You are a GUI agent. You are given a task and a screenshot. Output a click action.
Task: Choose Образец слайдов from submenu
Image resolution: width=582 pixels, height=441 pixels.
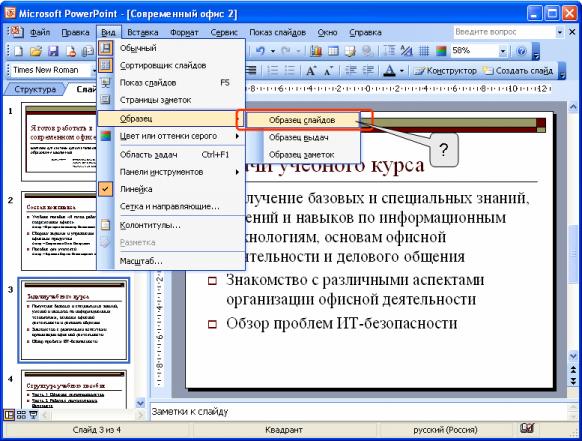(x=302, y=120)
